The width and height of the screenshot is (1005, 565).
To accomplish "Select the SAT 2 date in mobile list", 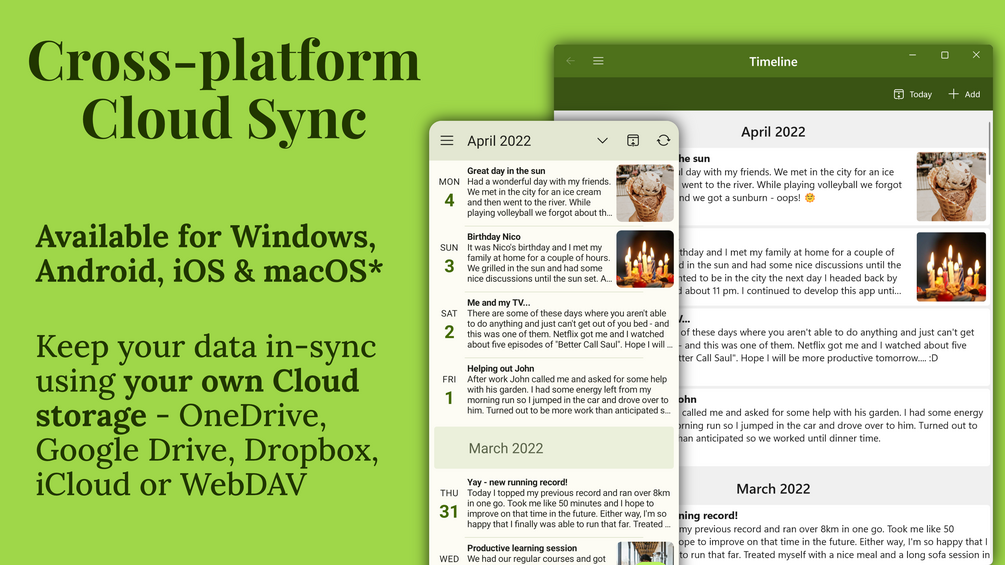I will click(449, 325).
